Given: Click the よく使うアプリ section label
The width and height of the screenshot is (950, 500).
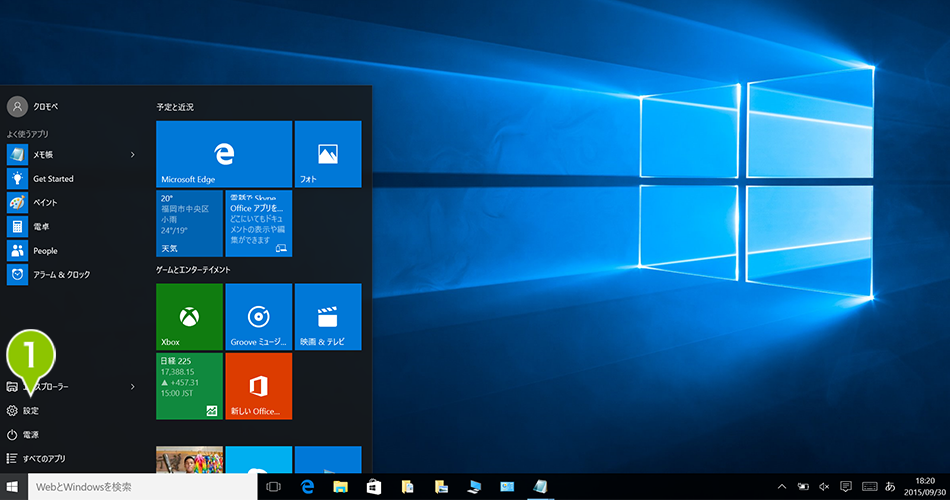Looking at the screenshot, I should point(27,134).
